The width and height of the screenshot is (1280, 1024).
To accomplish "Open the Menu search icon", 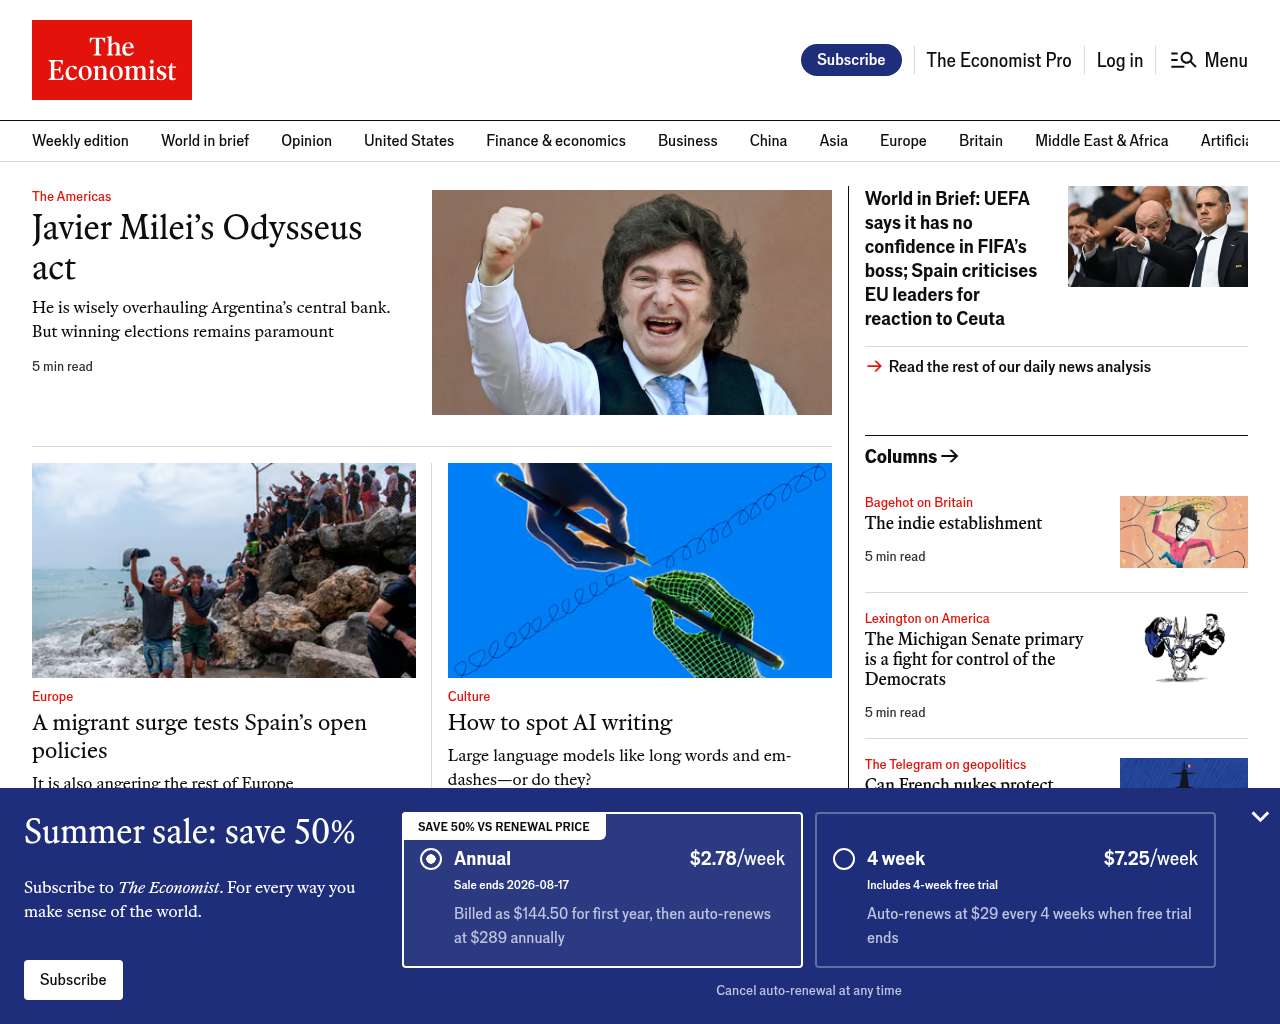I will pos(1183,60).
